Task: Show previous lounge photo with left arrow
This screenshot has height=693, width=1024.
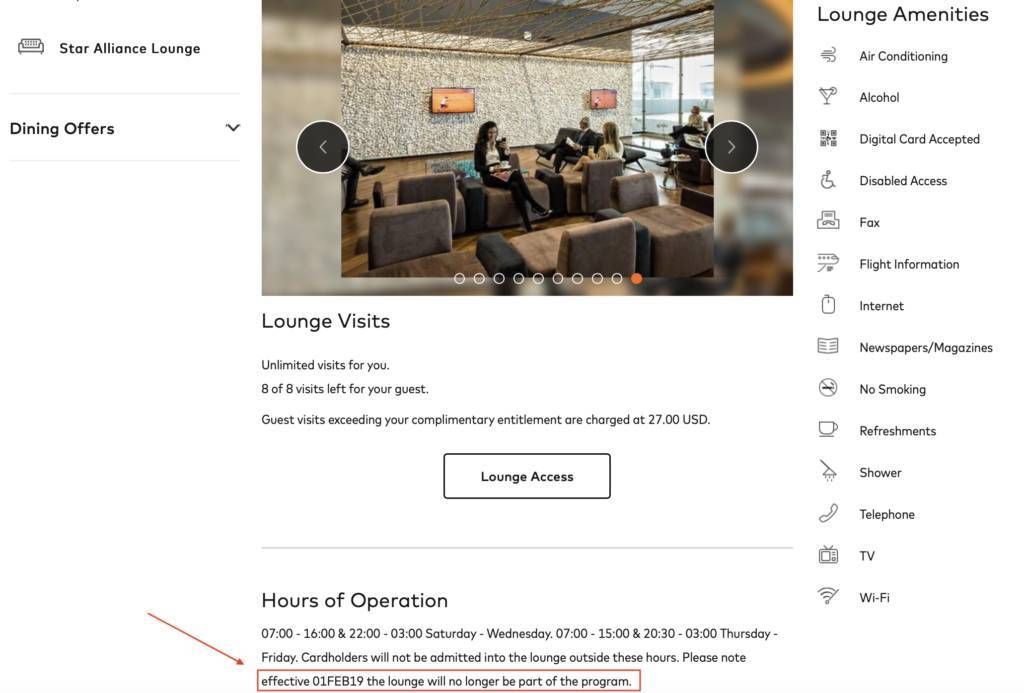Action: click(323, 147)
